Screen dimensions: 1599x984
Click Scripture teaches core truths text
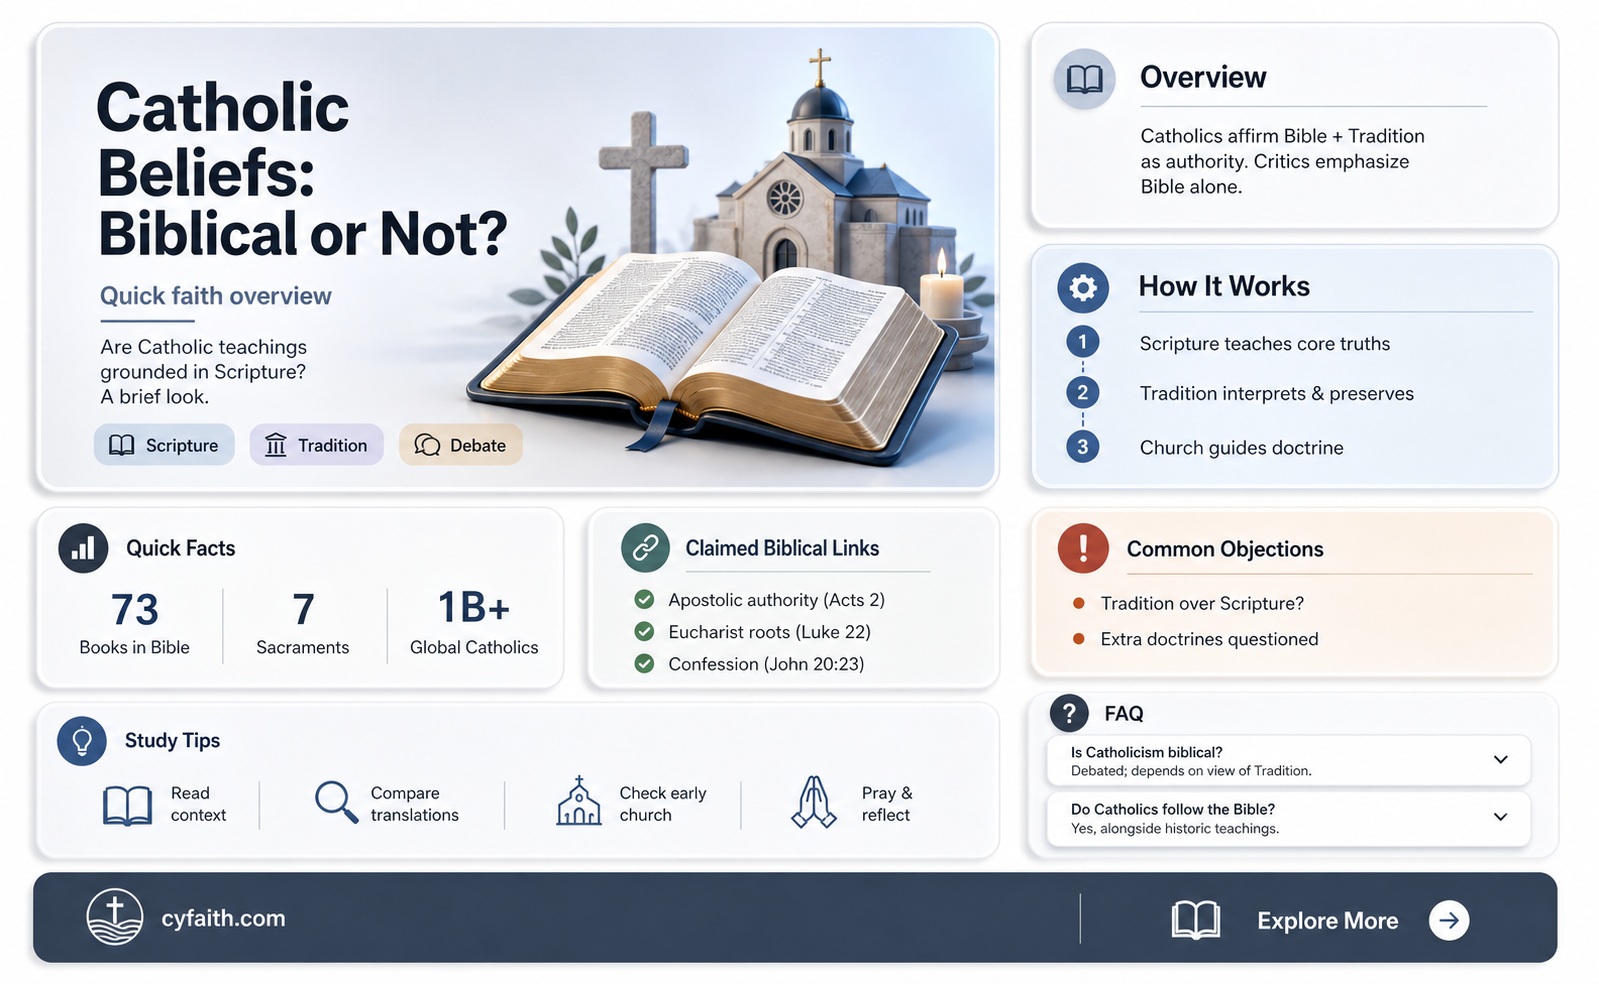click(x=1265, y=344)
